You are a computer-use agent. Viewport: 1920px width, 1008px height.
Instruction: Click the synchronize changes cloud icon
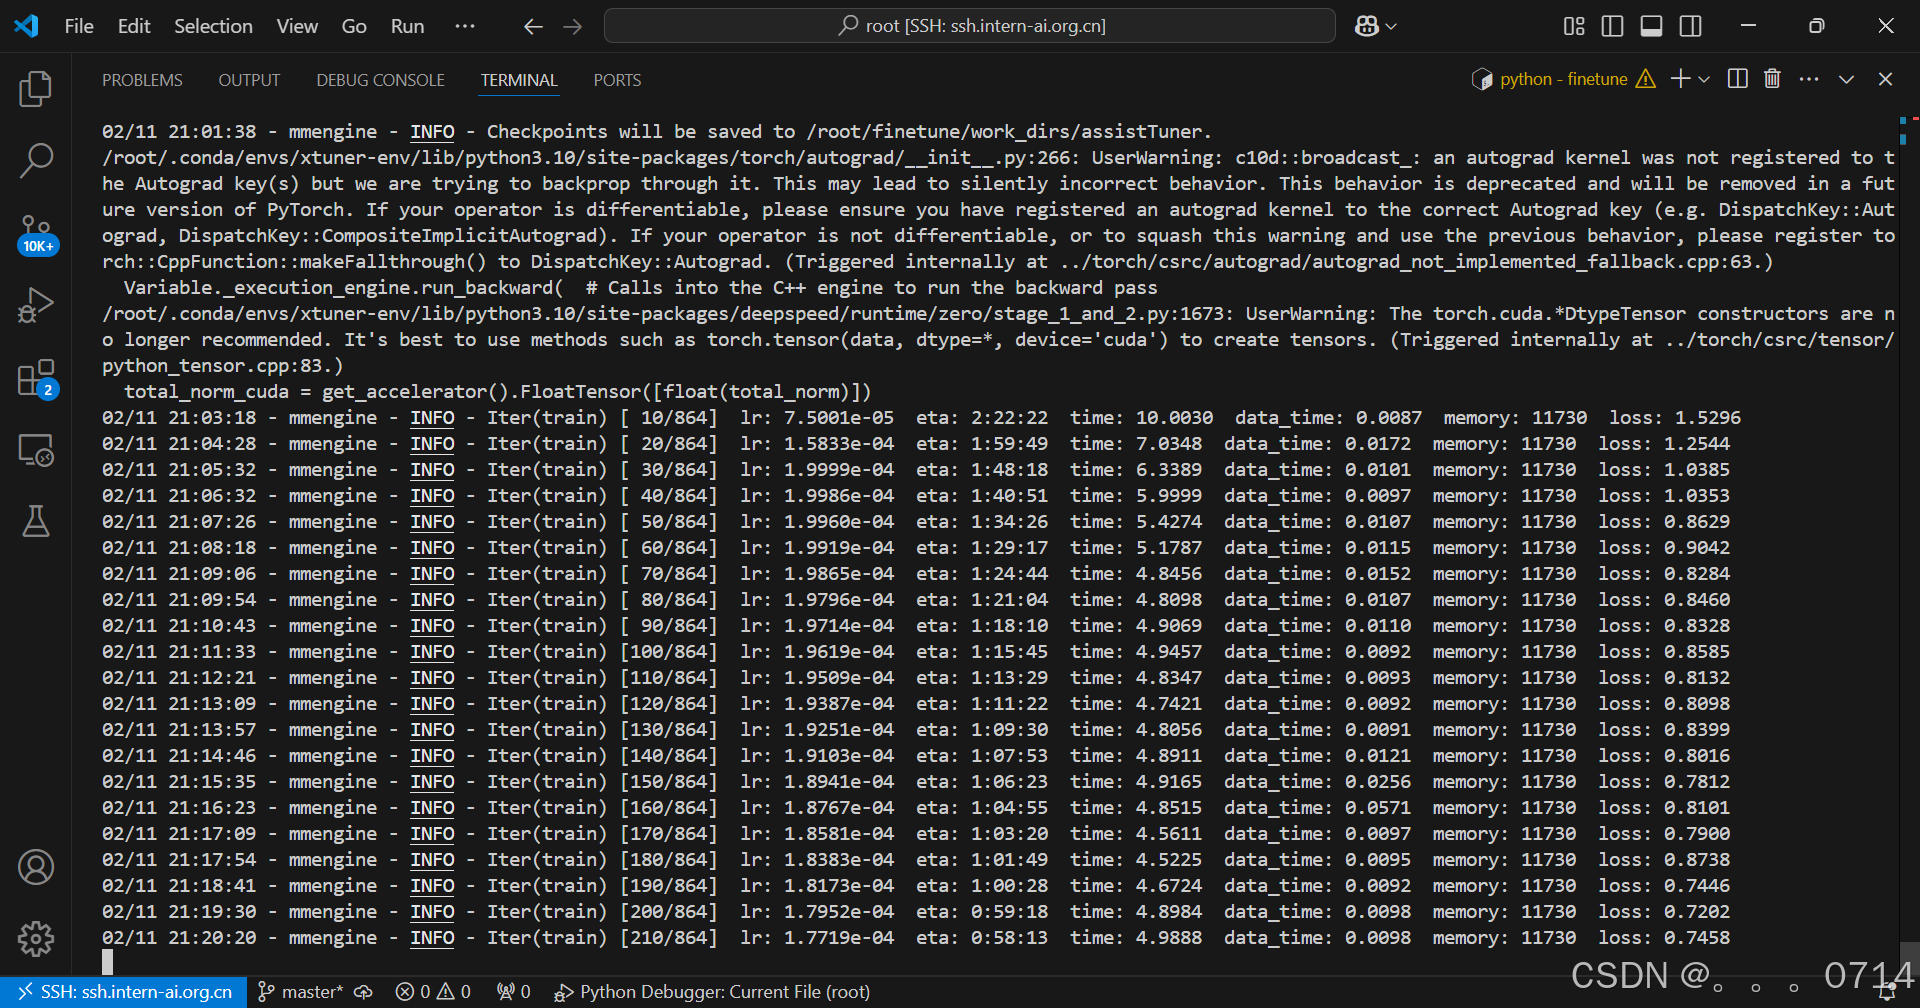click(364, 992)
